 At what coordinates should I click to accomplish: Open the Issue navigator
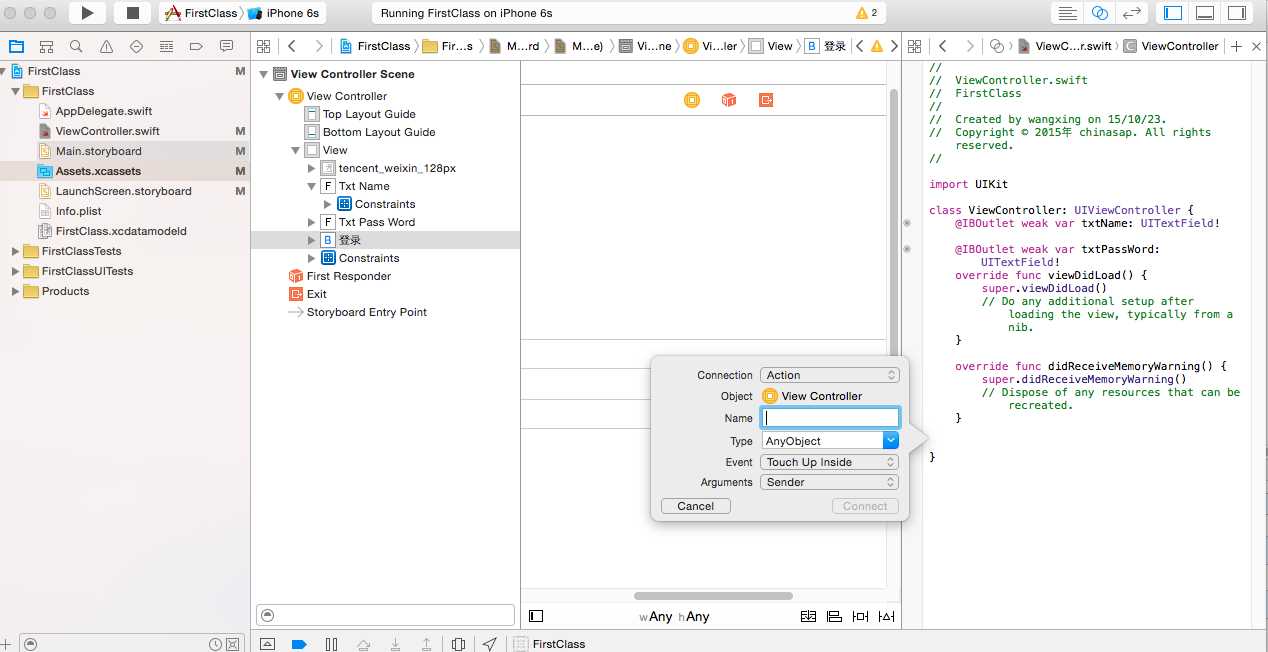pos(106,46)
